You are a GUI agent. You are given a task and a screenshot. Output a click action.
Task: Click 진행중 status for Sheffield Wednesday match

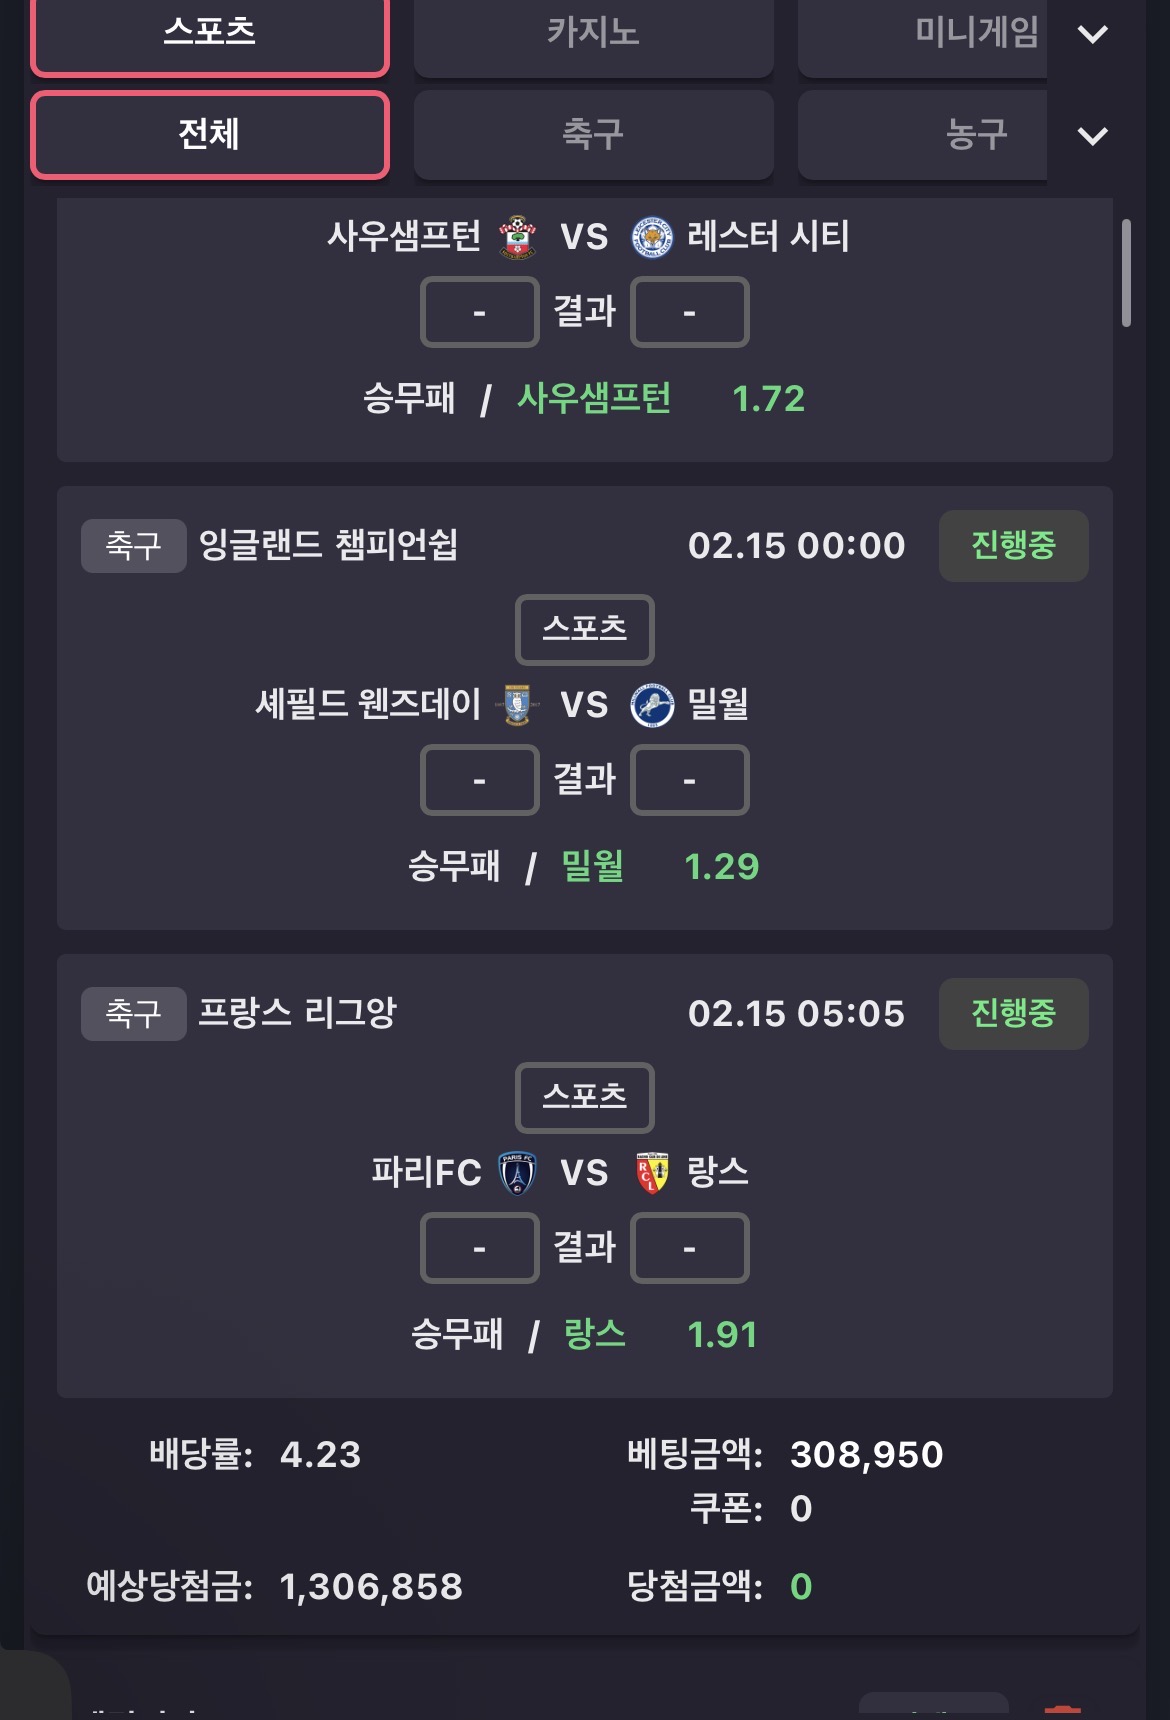click(x=1013, y=546)
